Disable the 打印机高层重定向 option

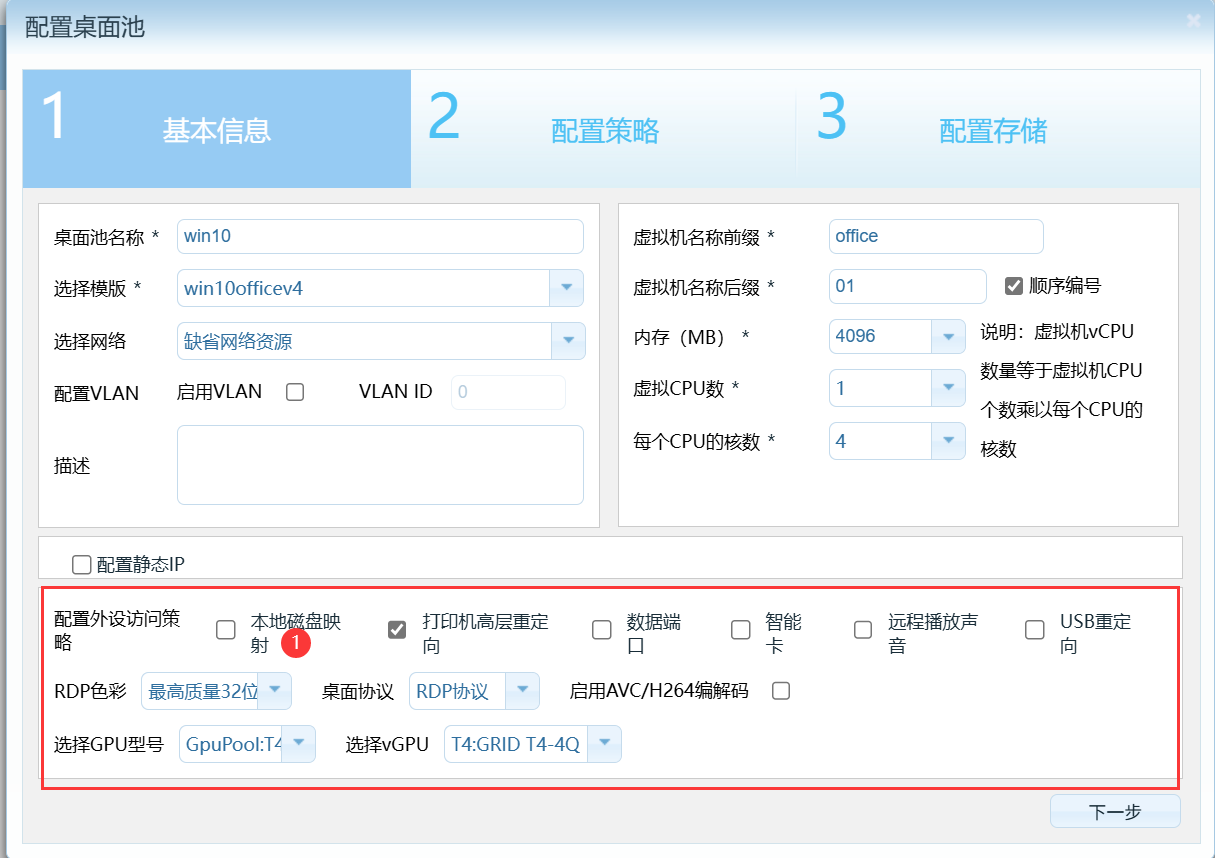(x=397, y=629)
